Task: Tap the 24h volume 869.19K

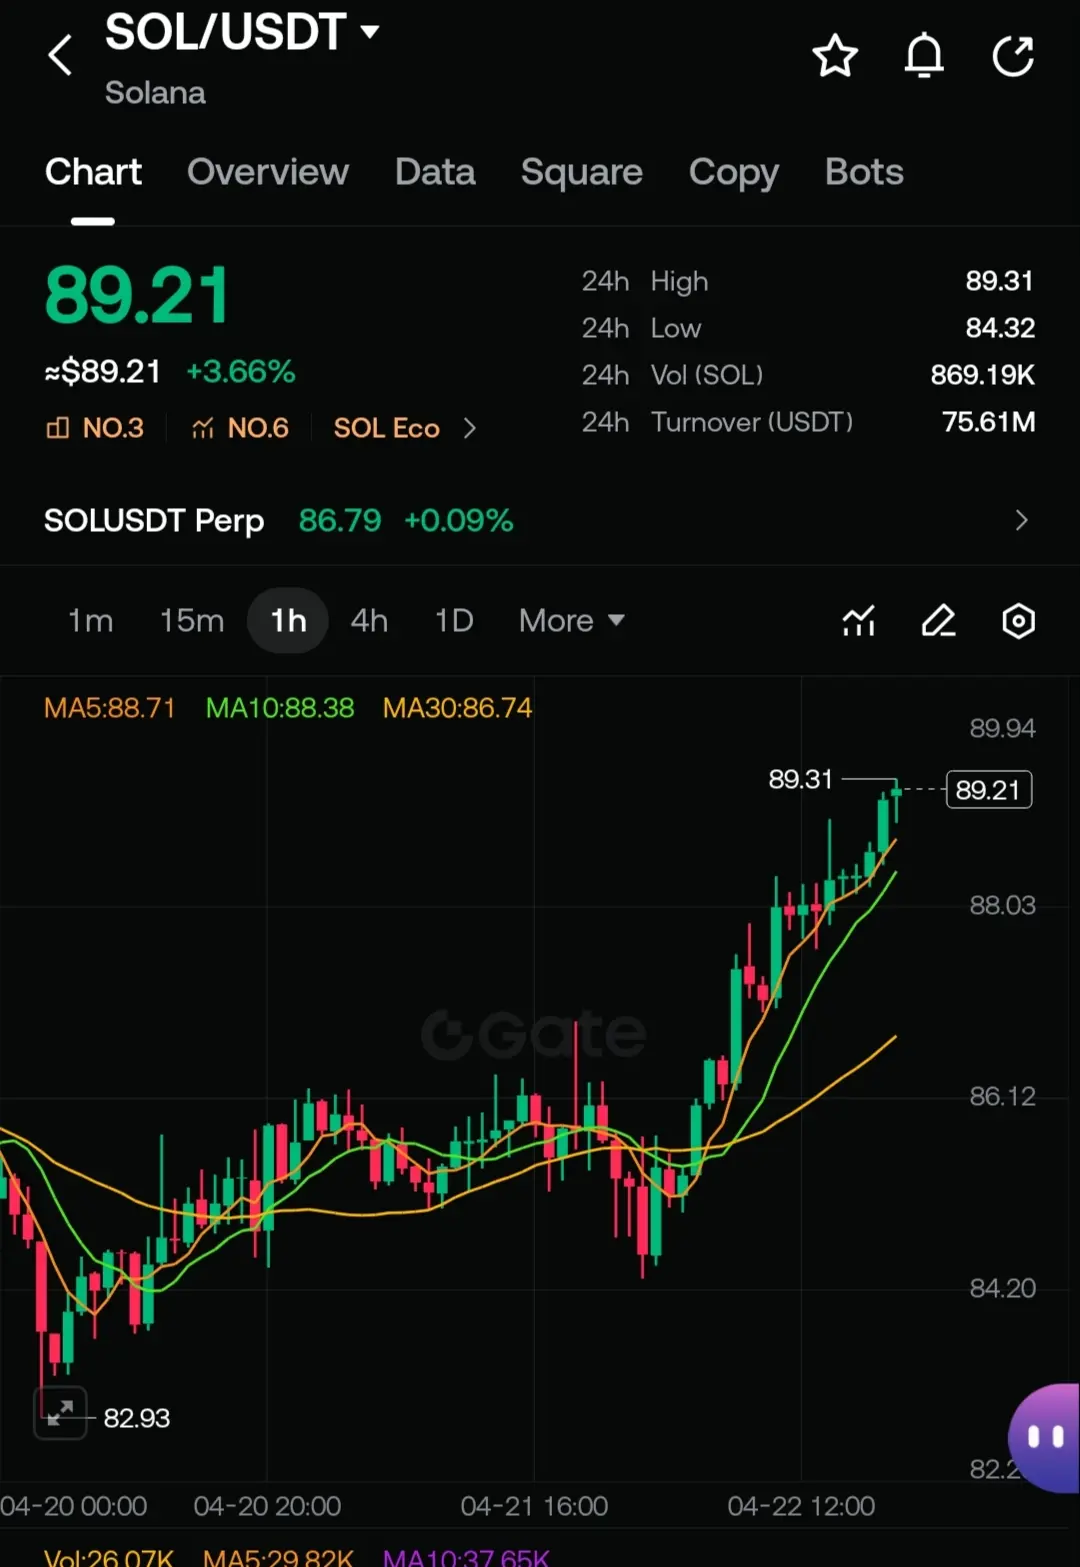Action: tap(983, 375)
